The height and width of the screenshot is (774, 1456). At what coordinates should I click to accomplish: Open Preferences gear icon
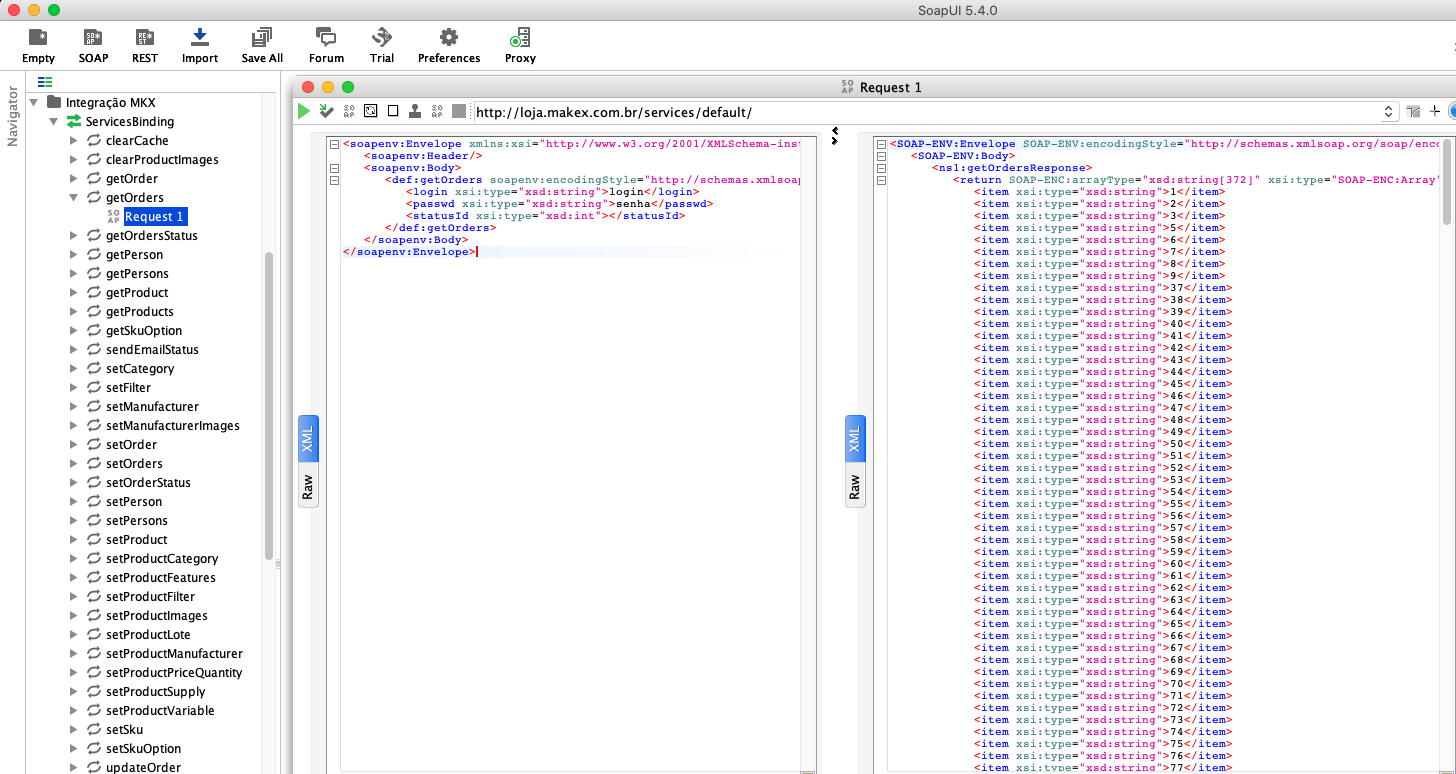pyautogui.click(x=449, y=38)
